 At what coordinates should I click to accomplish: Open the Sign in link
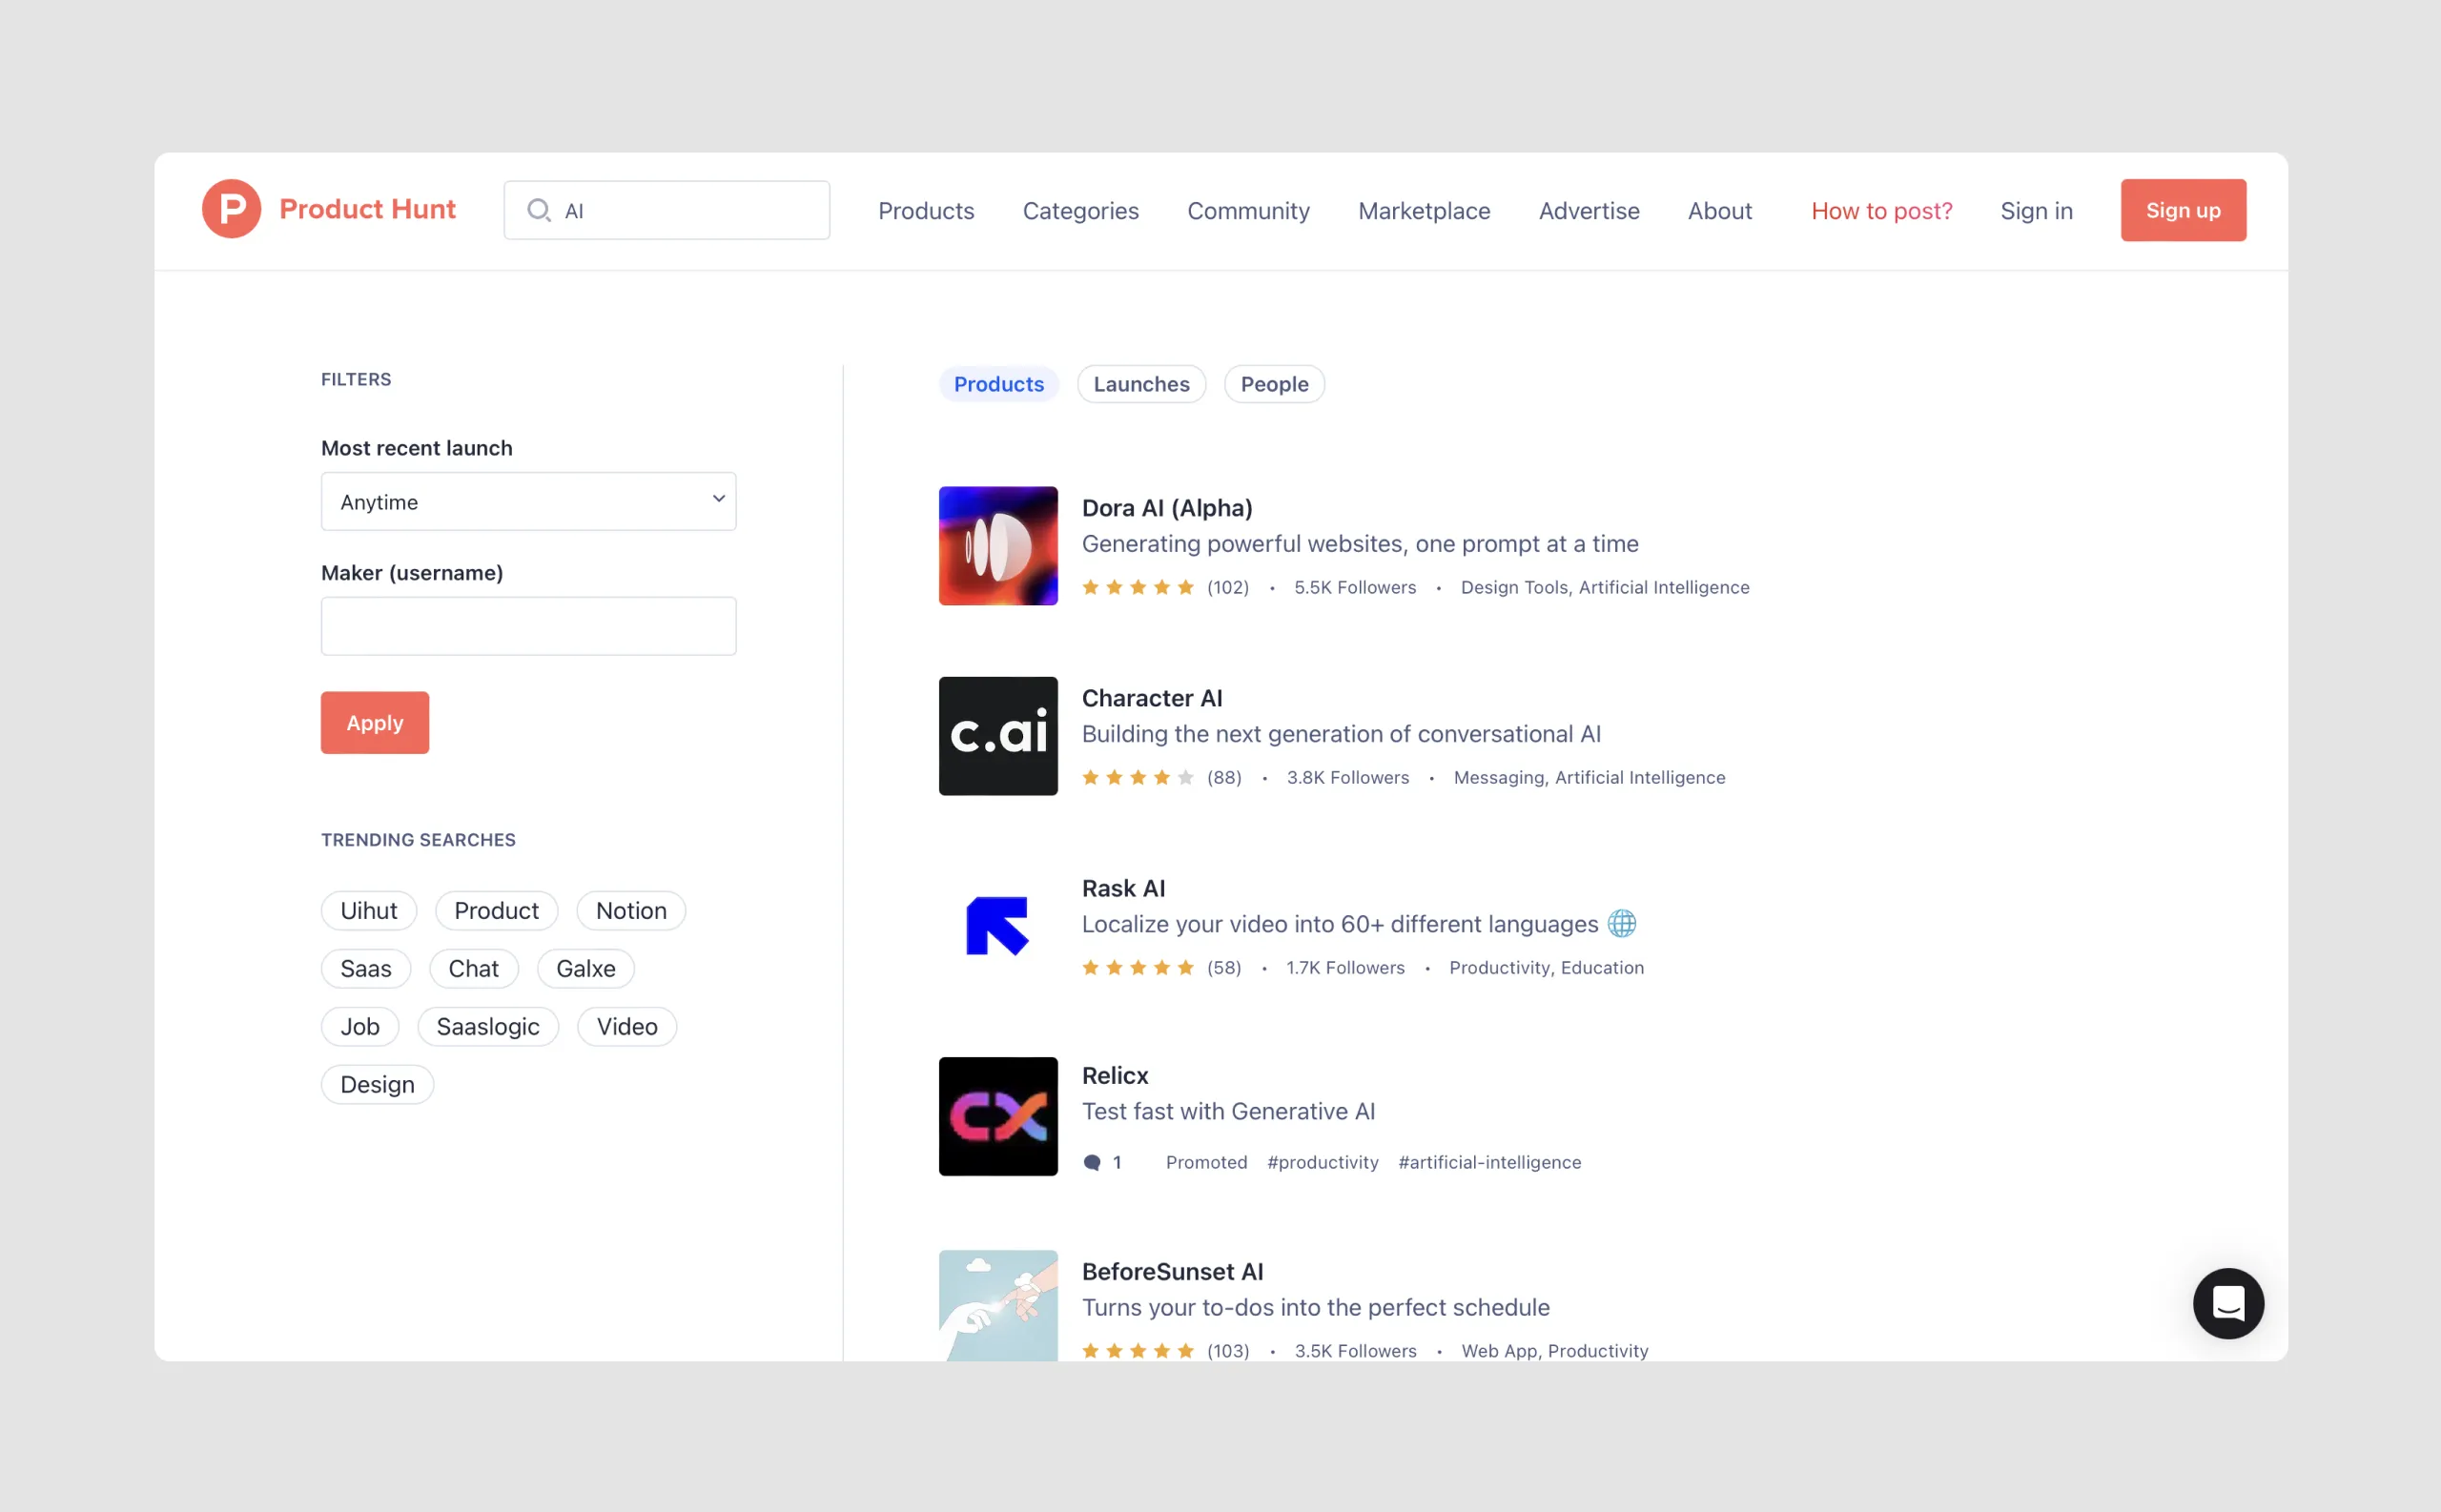[x=2036, y=211]
